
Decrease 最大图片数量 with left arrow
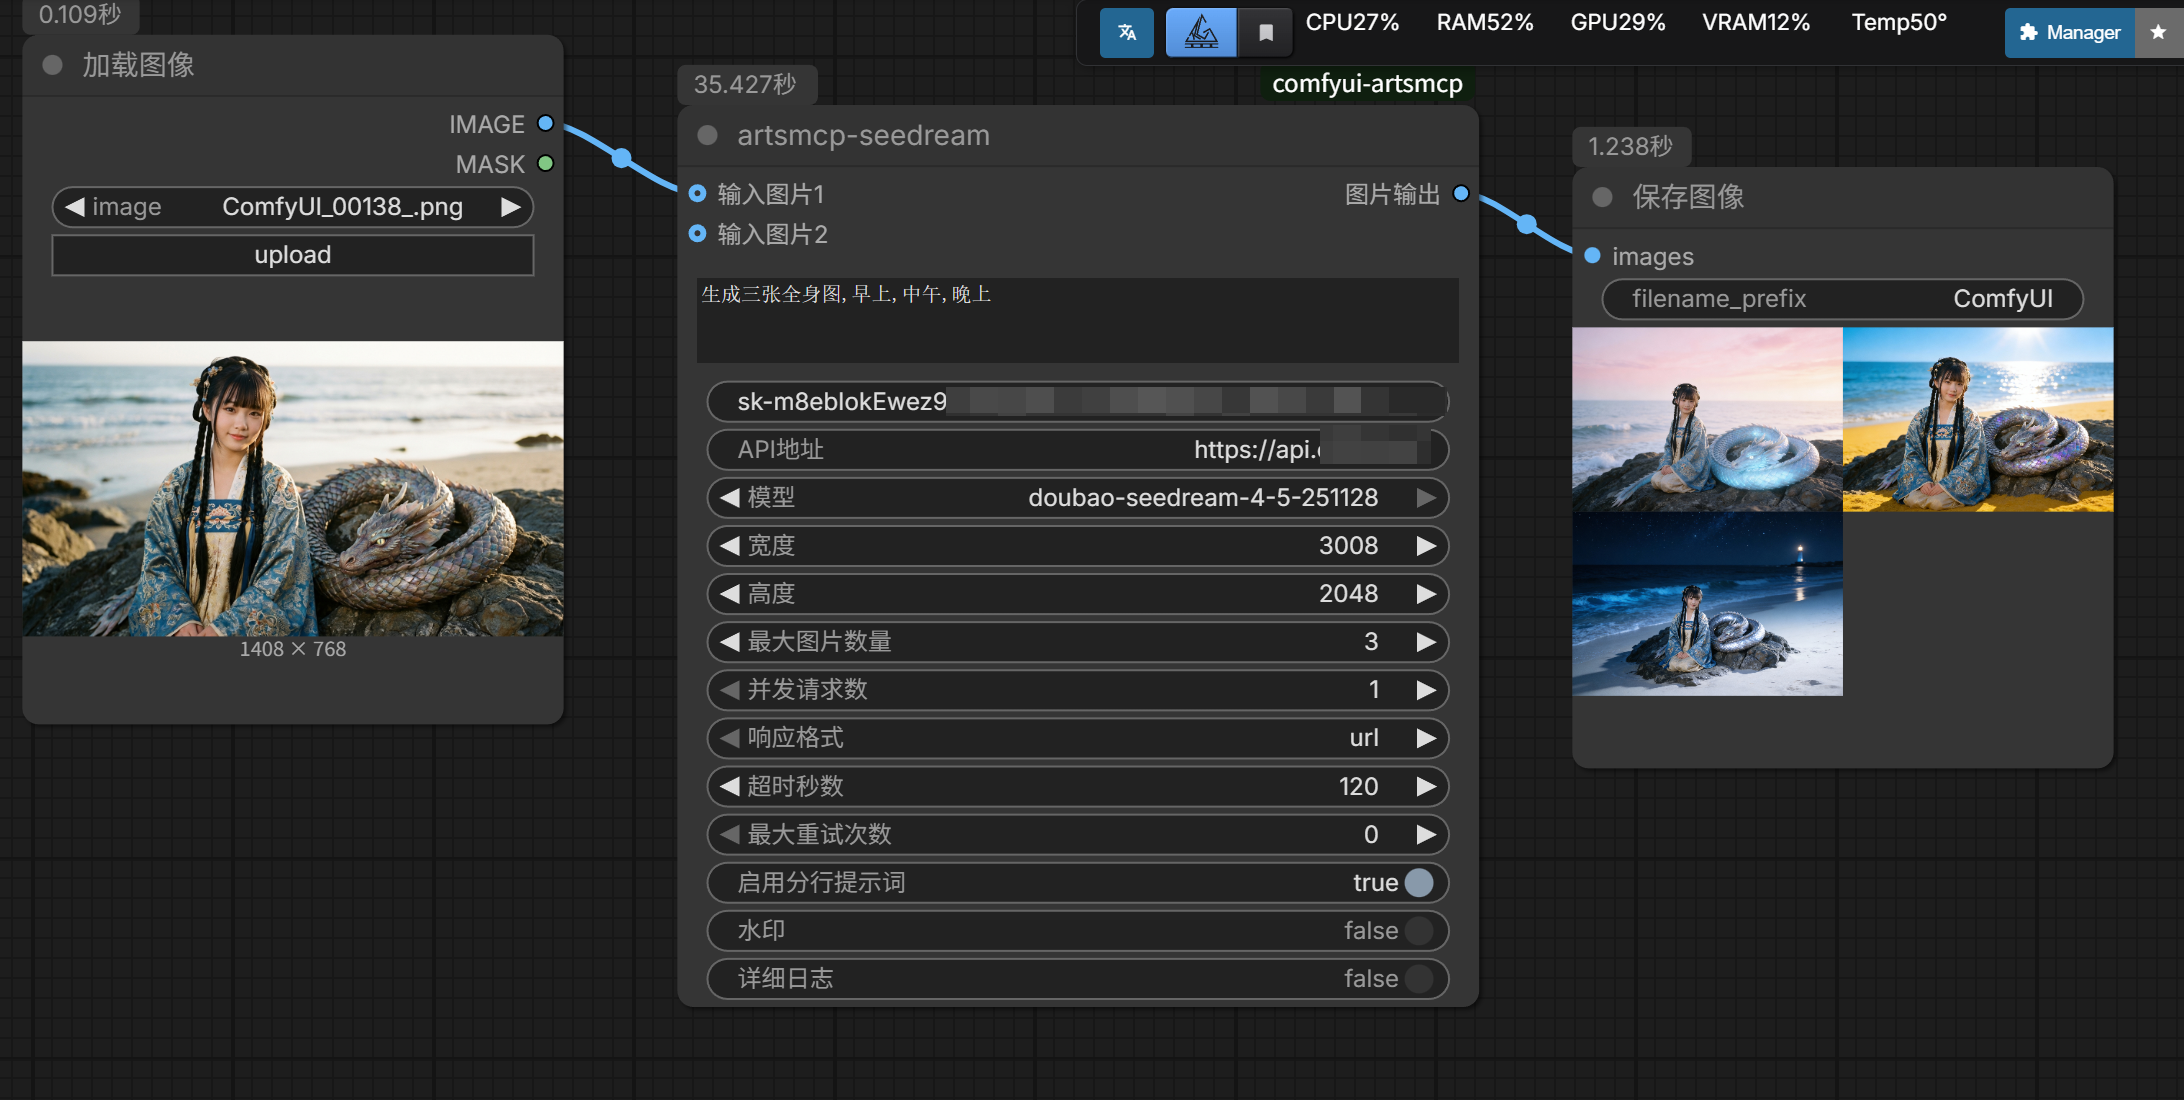[x=730, y=641]
